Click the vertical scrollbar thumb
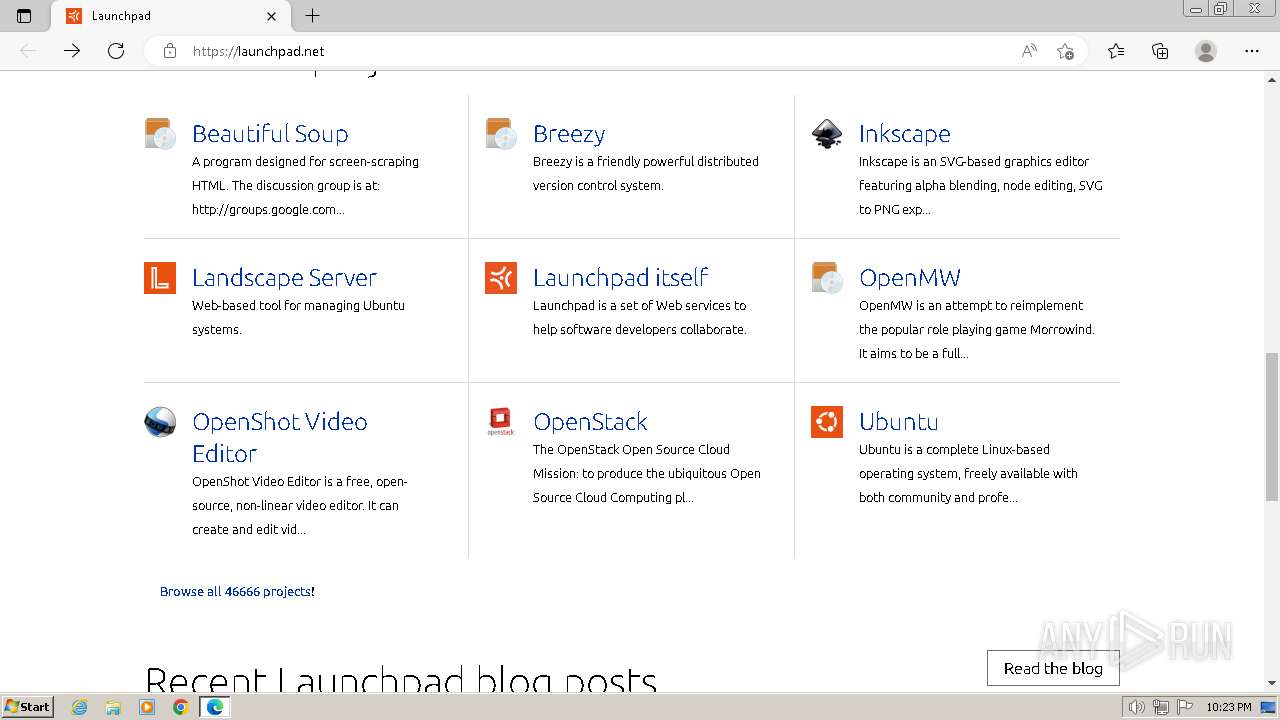The image size is (1280, 720). tap(1272, 426)
